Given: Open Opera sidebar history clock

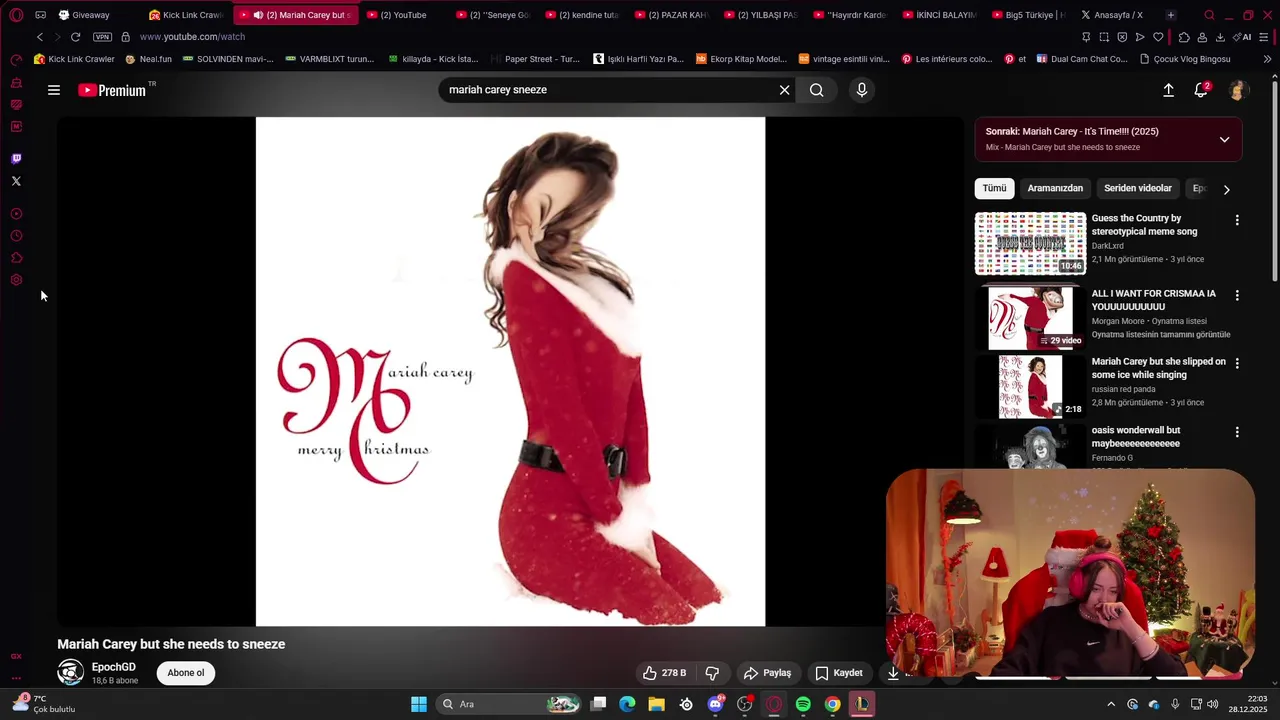Looking at the screenshot, I should [16, 236].
